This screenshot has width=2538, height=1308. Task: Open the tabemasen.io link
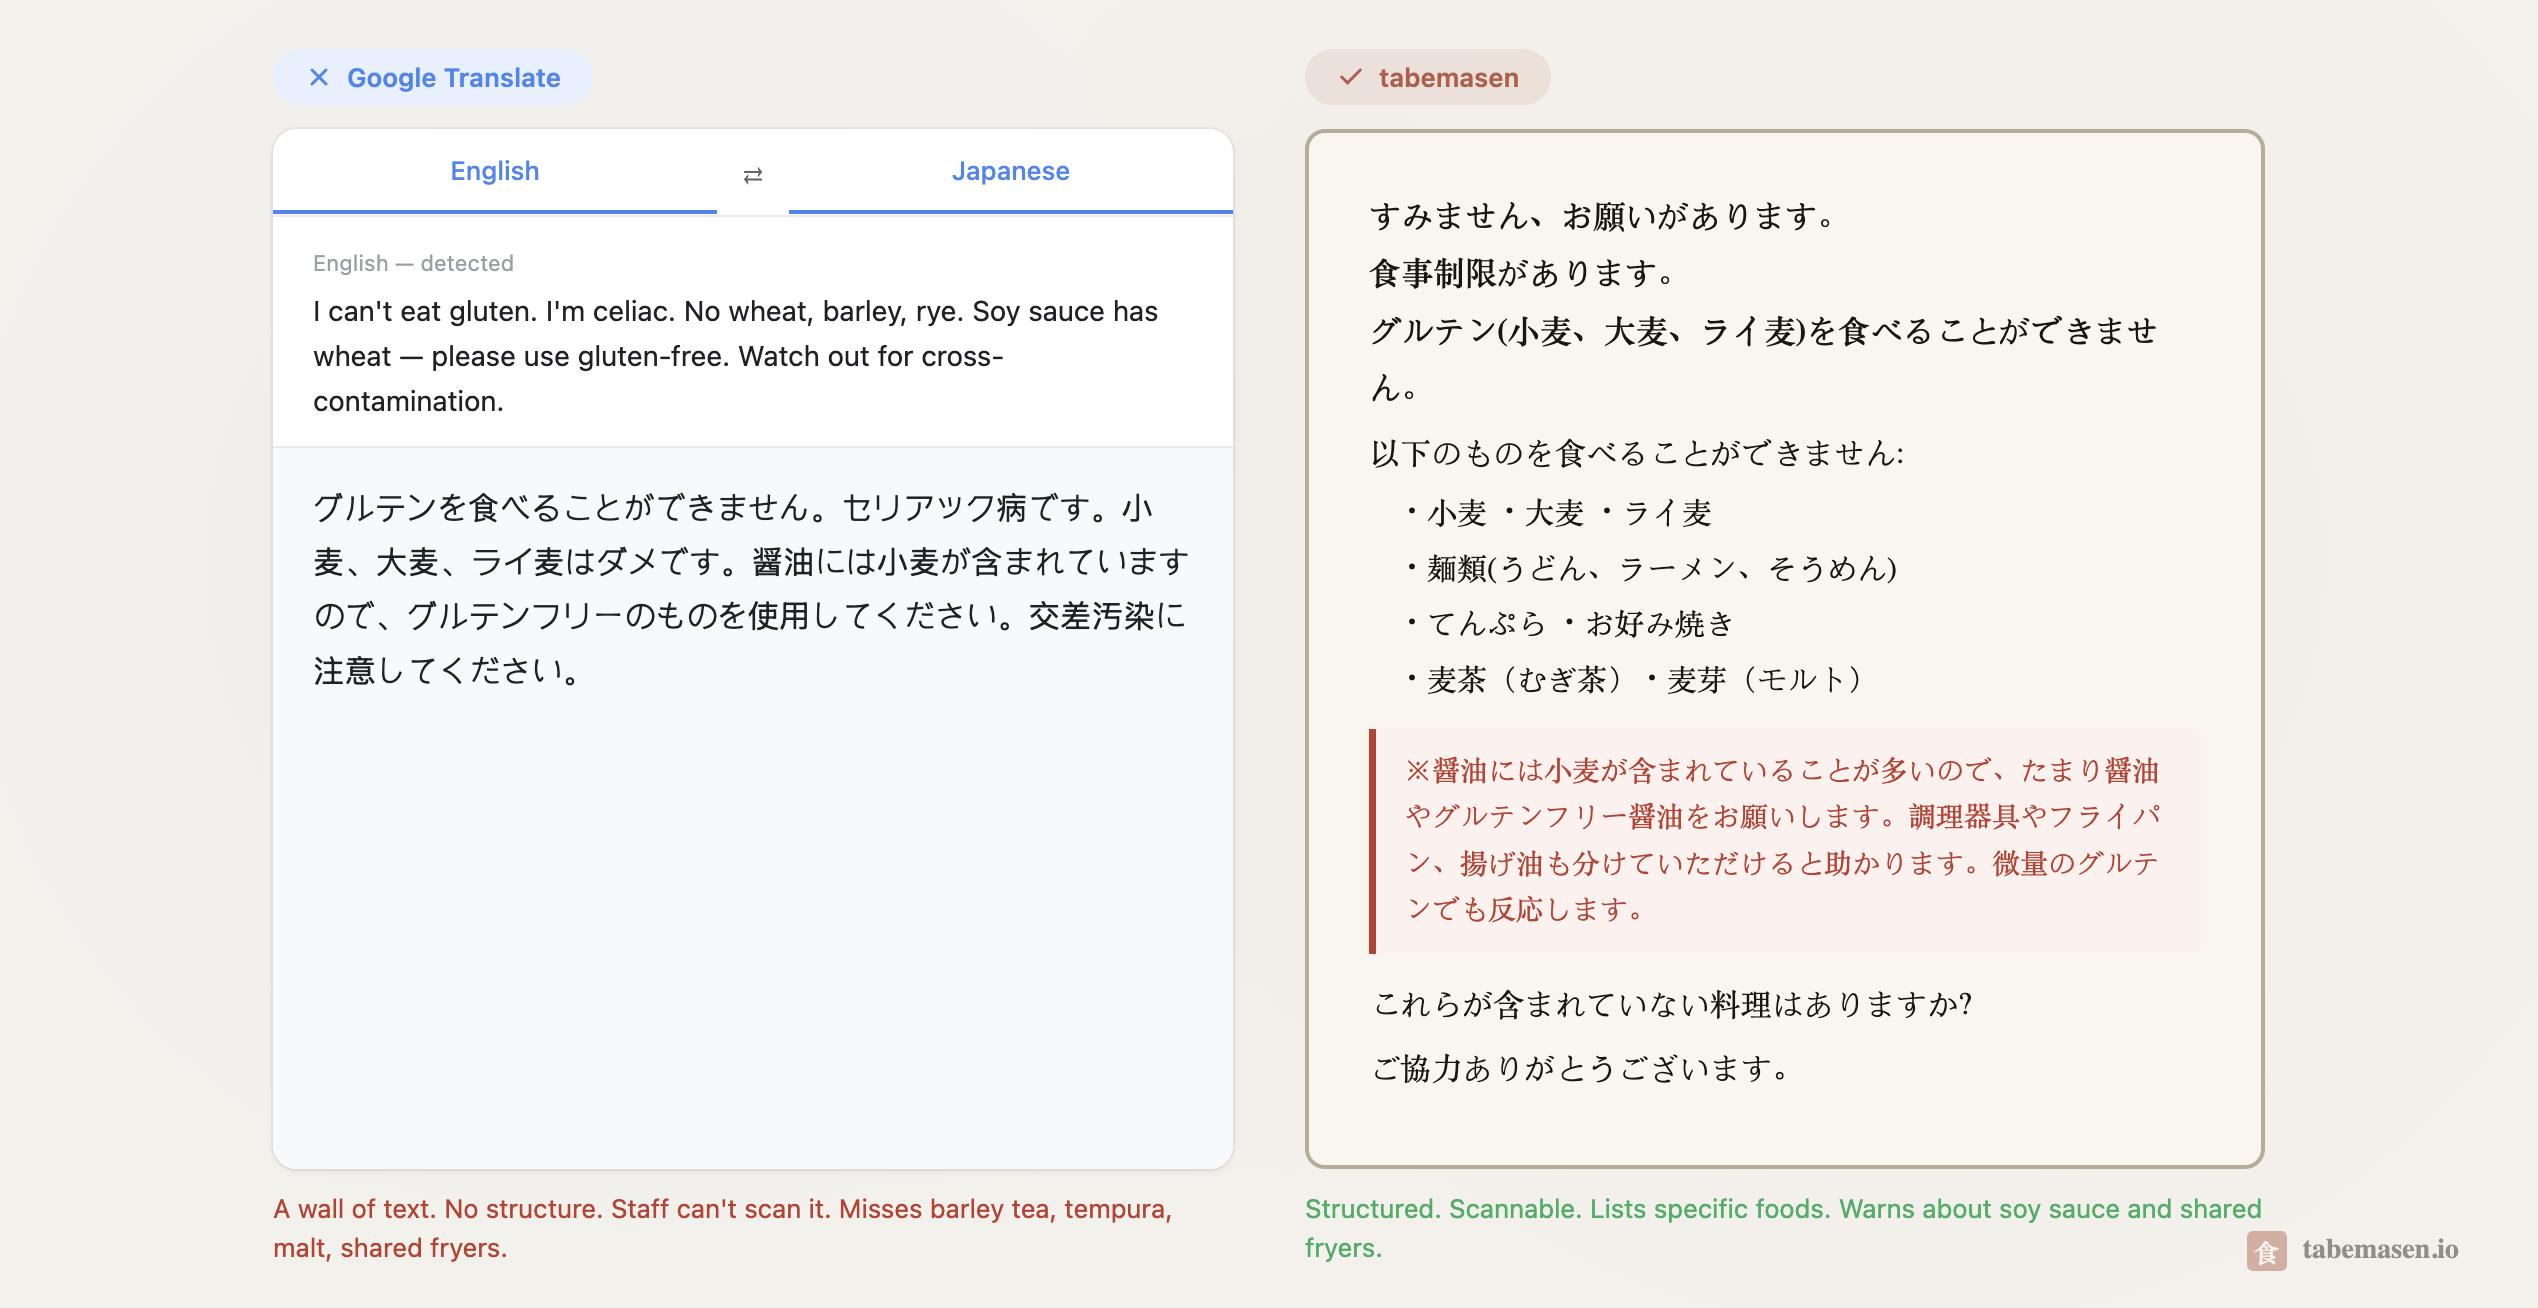tap(2379, 1250)
